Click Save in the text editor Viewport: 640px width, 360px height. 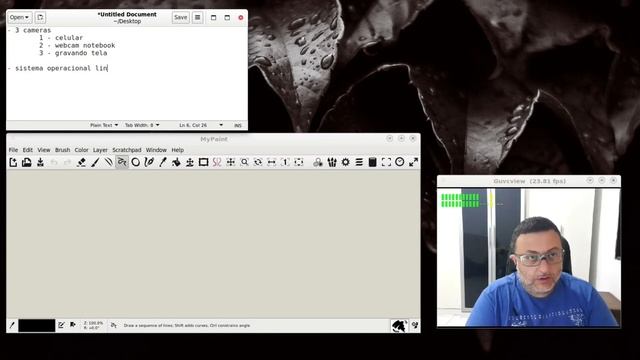tap(180, 18)
